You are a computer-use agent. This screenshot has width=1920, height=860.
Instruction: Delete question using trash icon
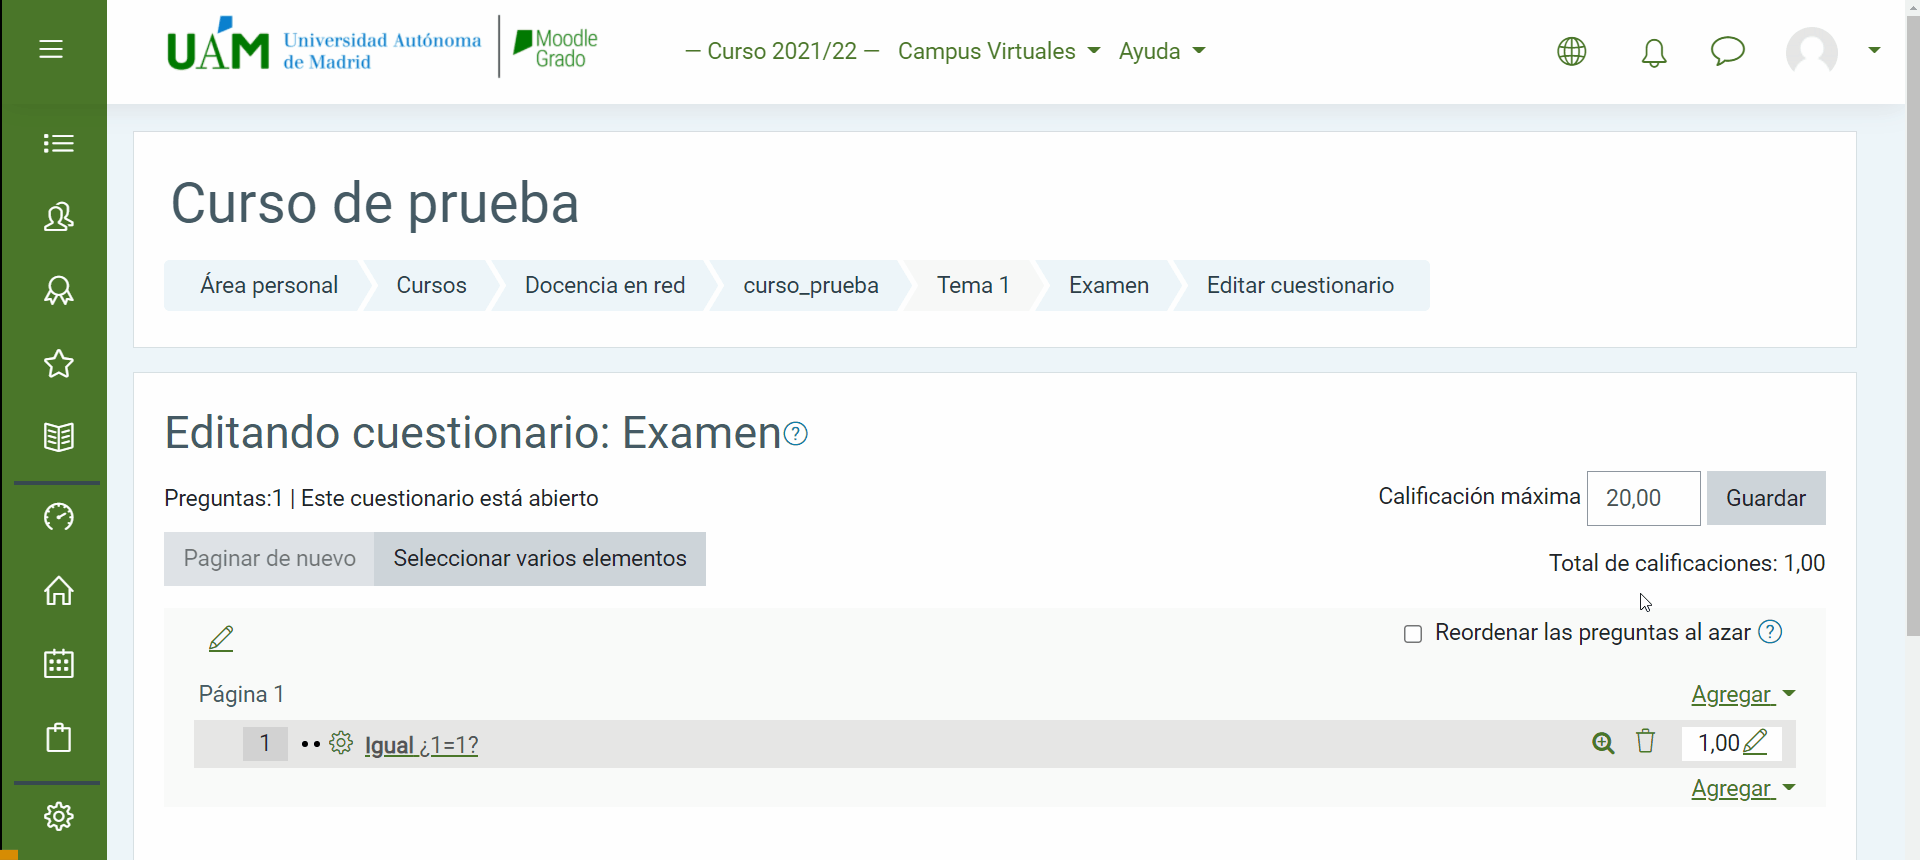pos(1645,742)
